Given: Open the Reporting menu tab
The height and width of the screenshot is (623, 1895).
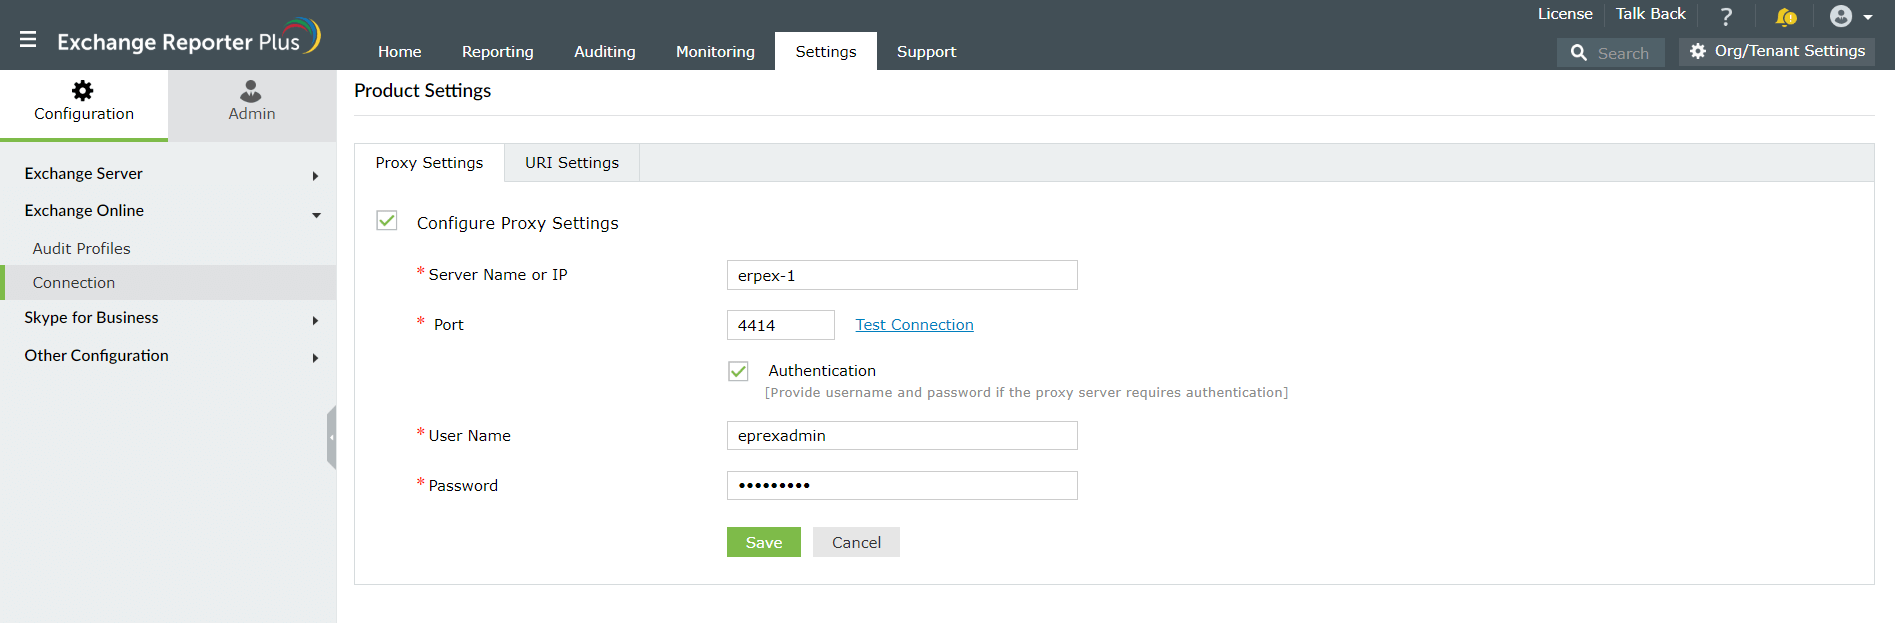Looking at the screenshot, I should [497, 52].
